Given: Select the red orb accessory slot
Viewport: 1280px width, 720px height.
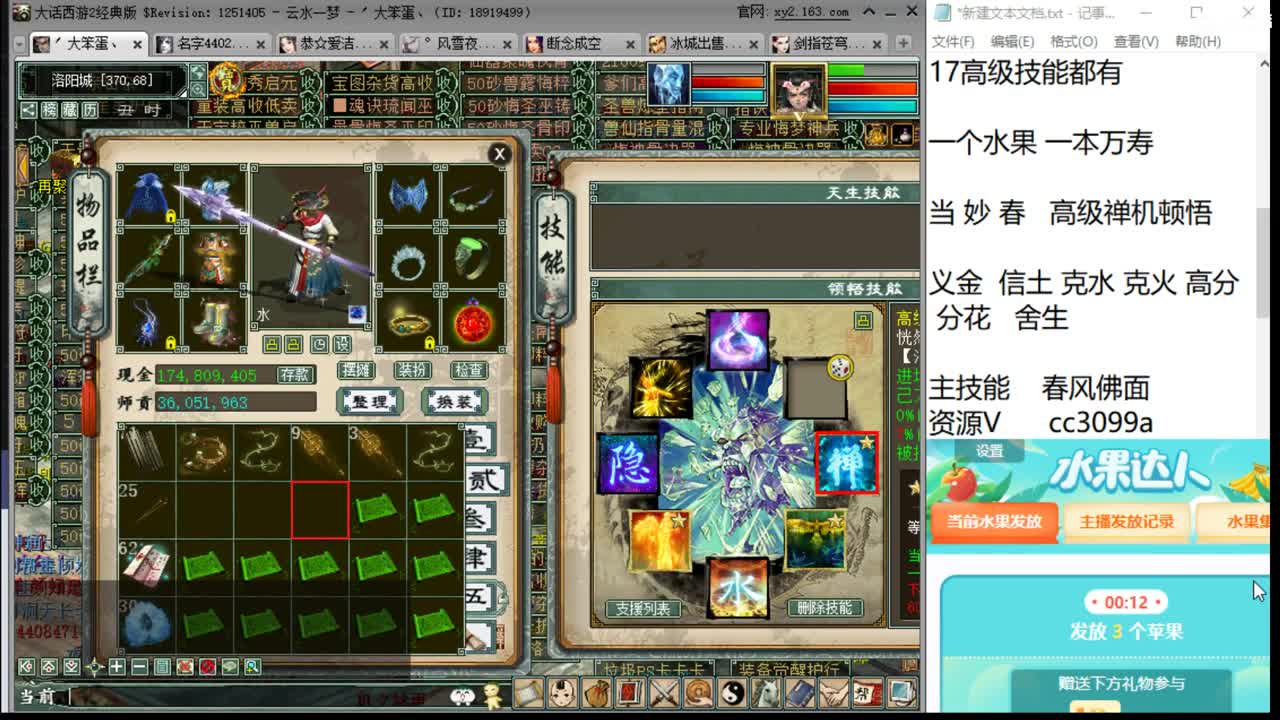Looking at the screenshot, I should tap(473, 321).
